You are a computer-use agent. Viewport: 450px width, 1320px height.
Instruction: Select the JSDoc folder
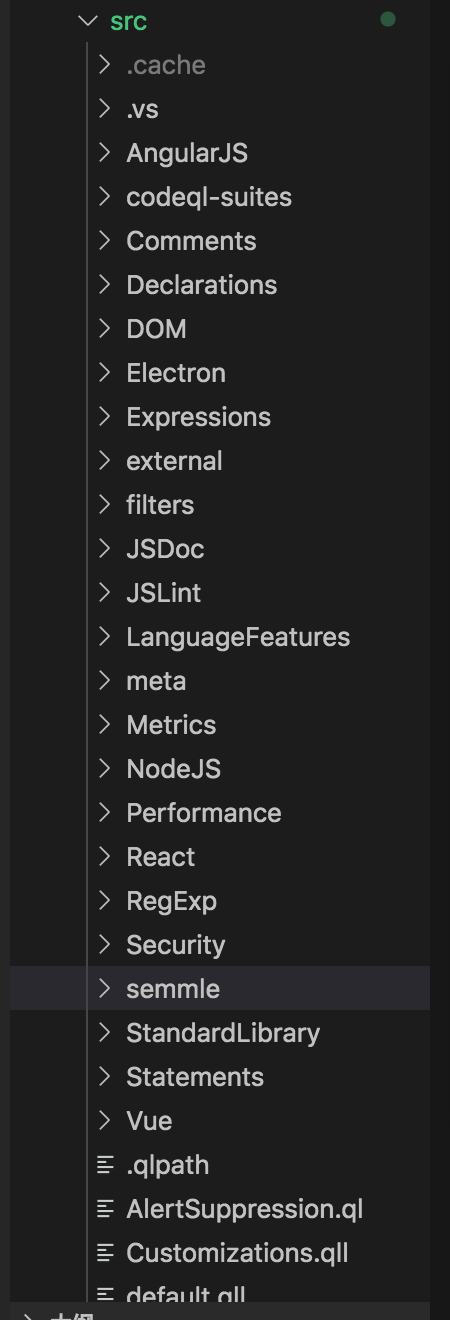220,549
